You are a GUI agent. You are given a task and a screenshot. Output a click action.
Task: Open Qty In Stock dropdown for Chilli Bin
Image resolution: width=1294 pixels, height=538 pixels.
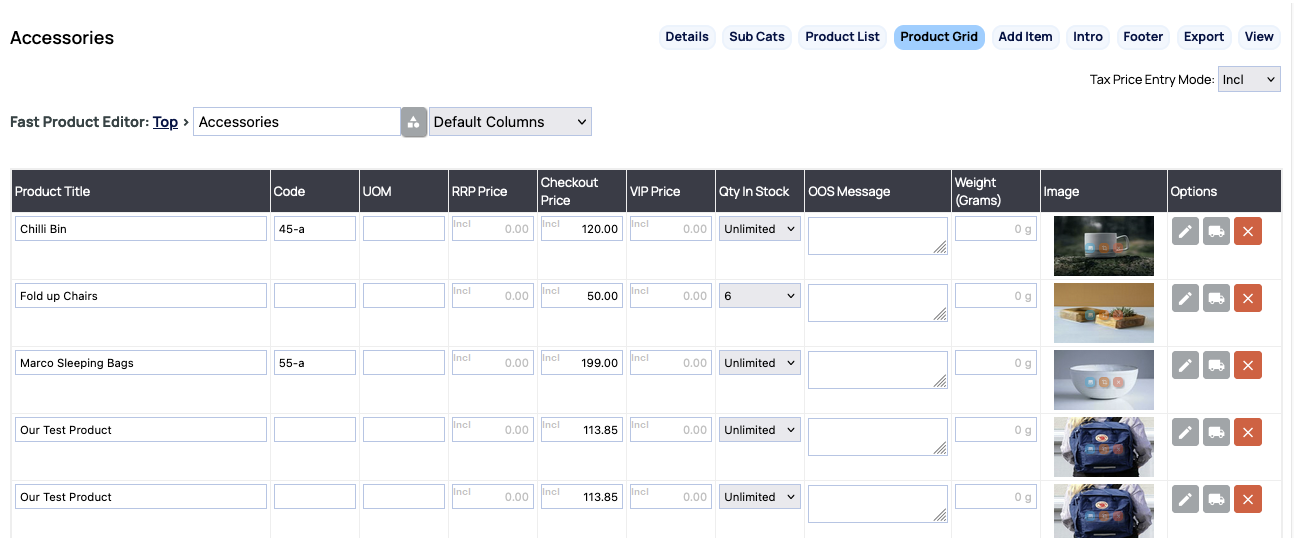pyautogui.click(x=759, y=229)
